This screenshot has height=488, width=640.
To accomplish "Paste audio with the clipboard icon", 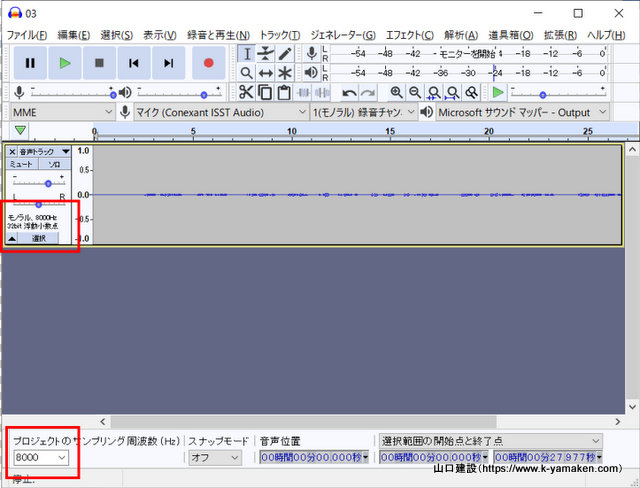I will click(x=284, y=93).
